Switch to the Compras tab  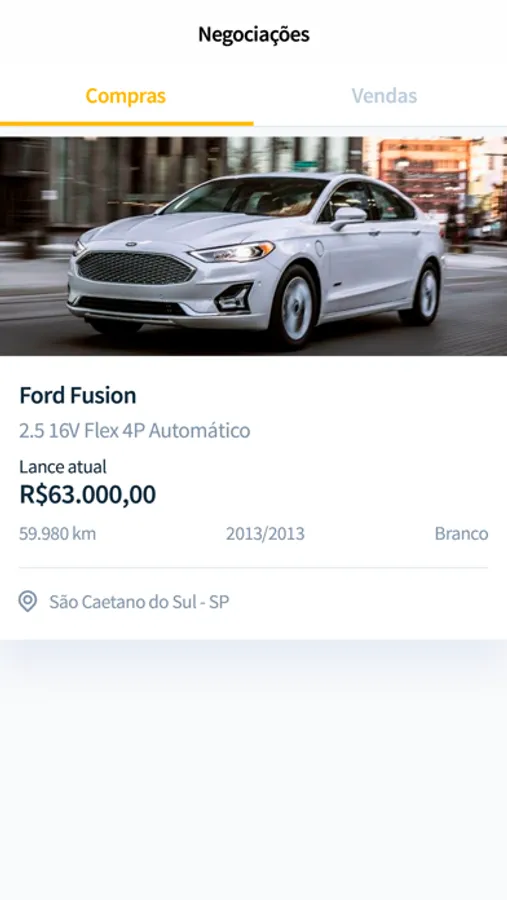[x=126, y=95]
